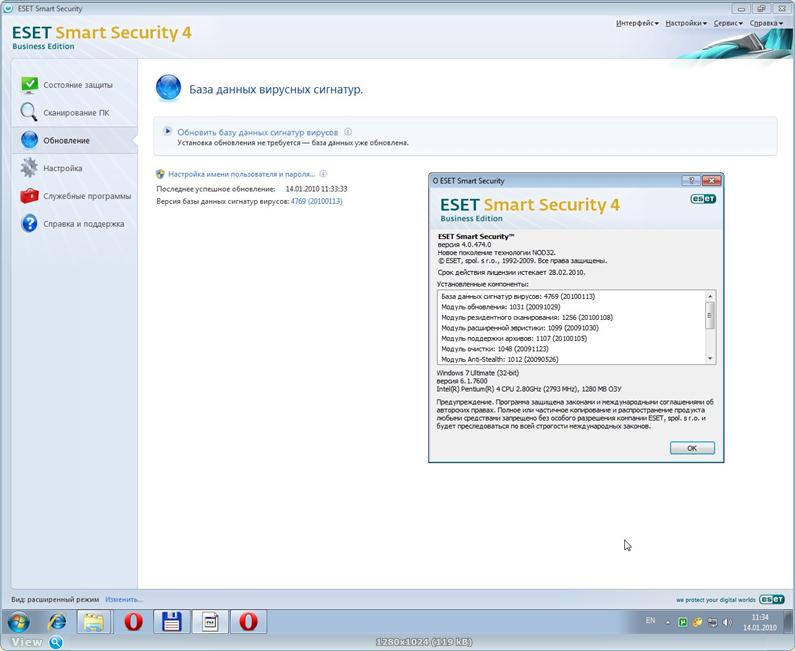The image size is (795, 651).
Task: Select Модуль расширенной эвристики: 1099 row
Action: point(520,328)
